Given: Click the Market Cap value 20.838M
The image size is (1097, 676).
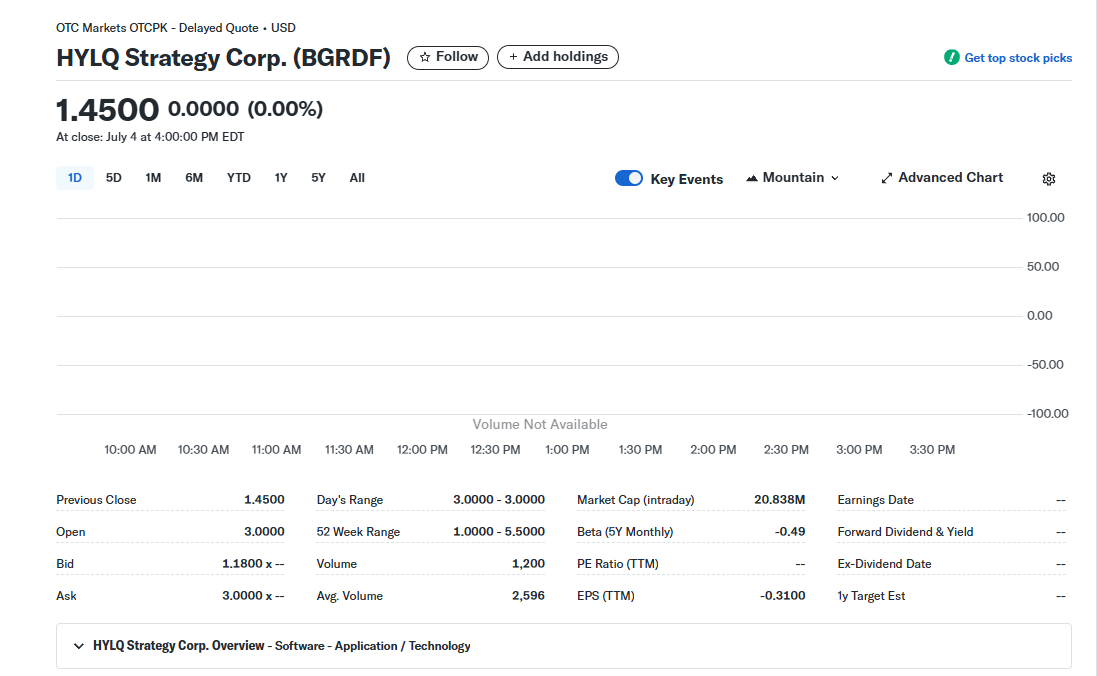Looking at the screenshot, I should pos(779,500).
